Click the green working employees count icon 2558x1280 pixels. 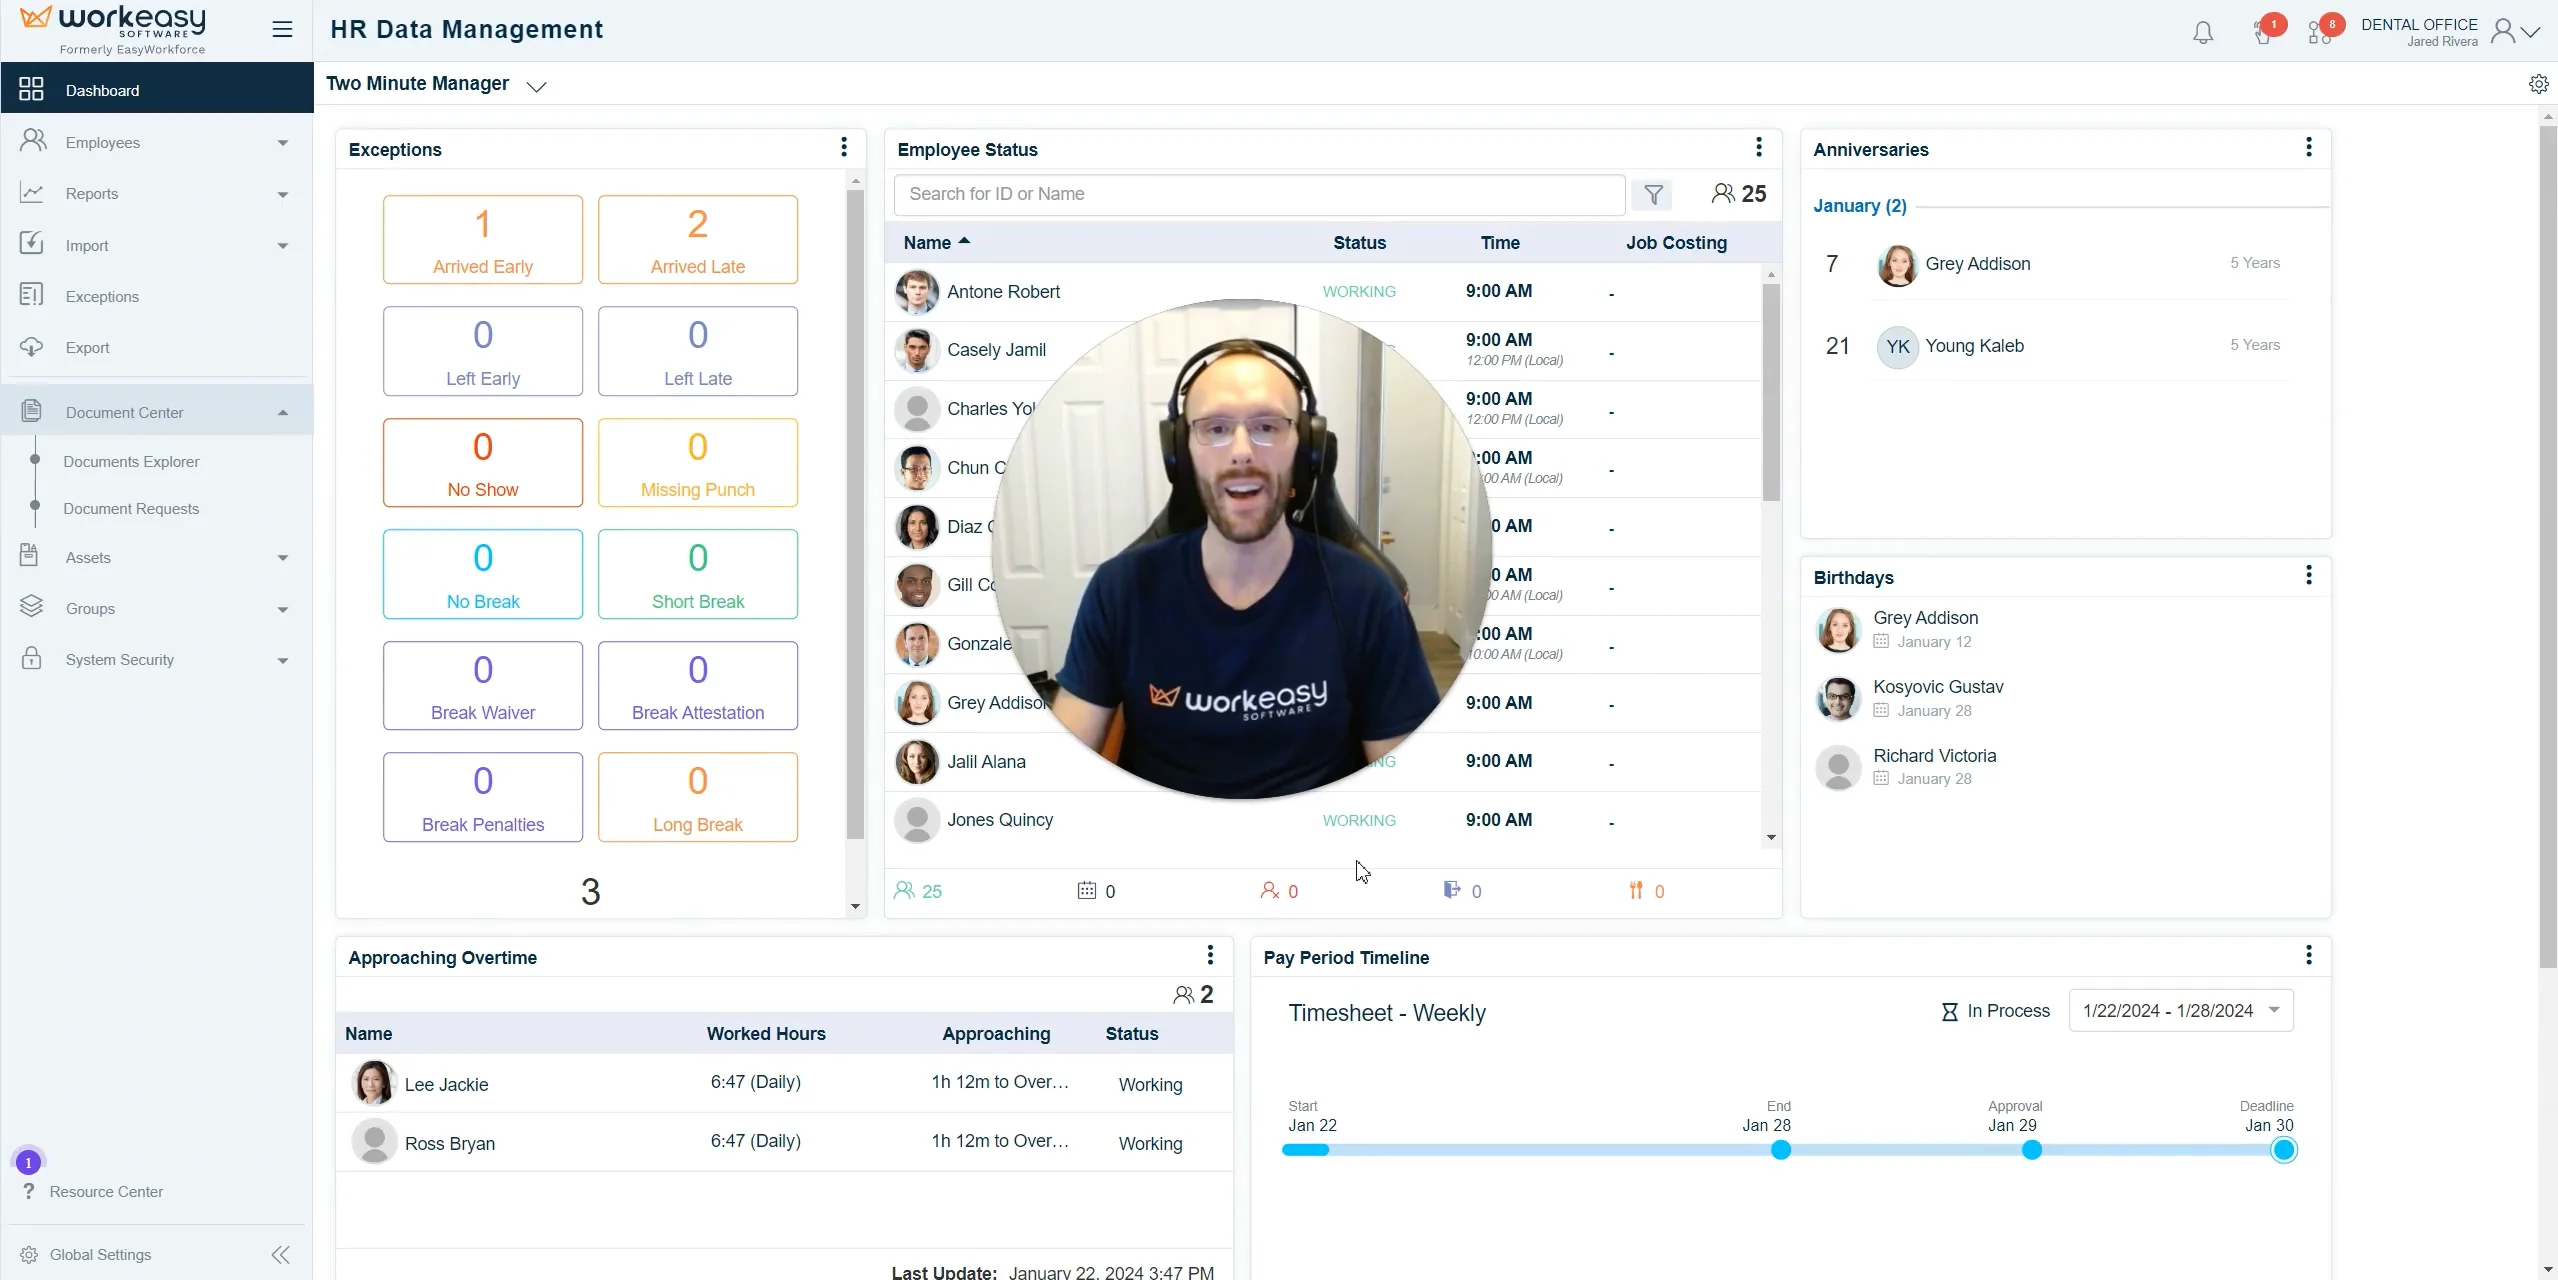pos(905,891)
